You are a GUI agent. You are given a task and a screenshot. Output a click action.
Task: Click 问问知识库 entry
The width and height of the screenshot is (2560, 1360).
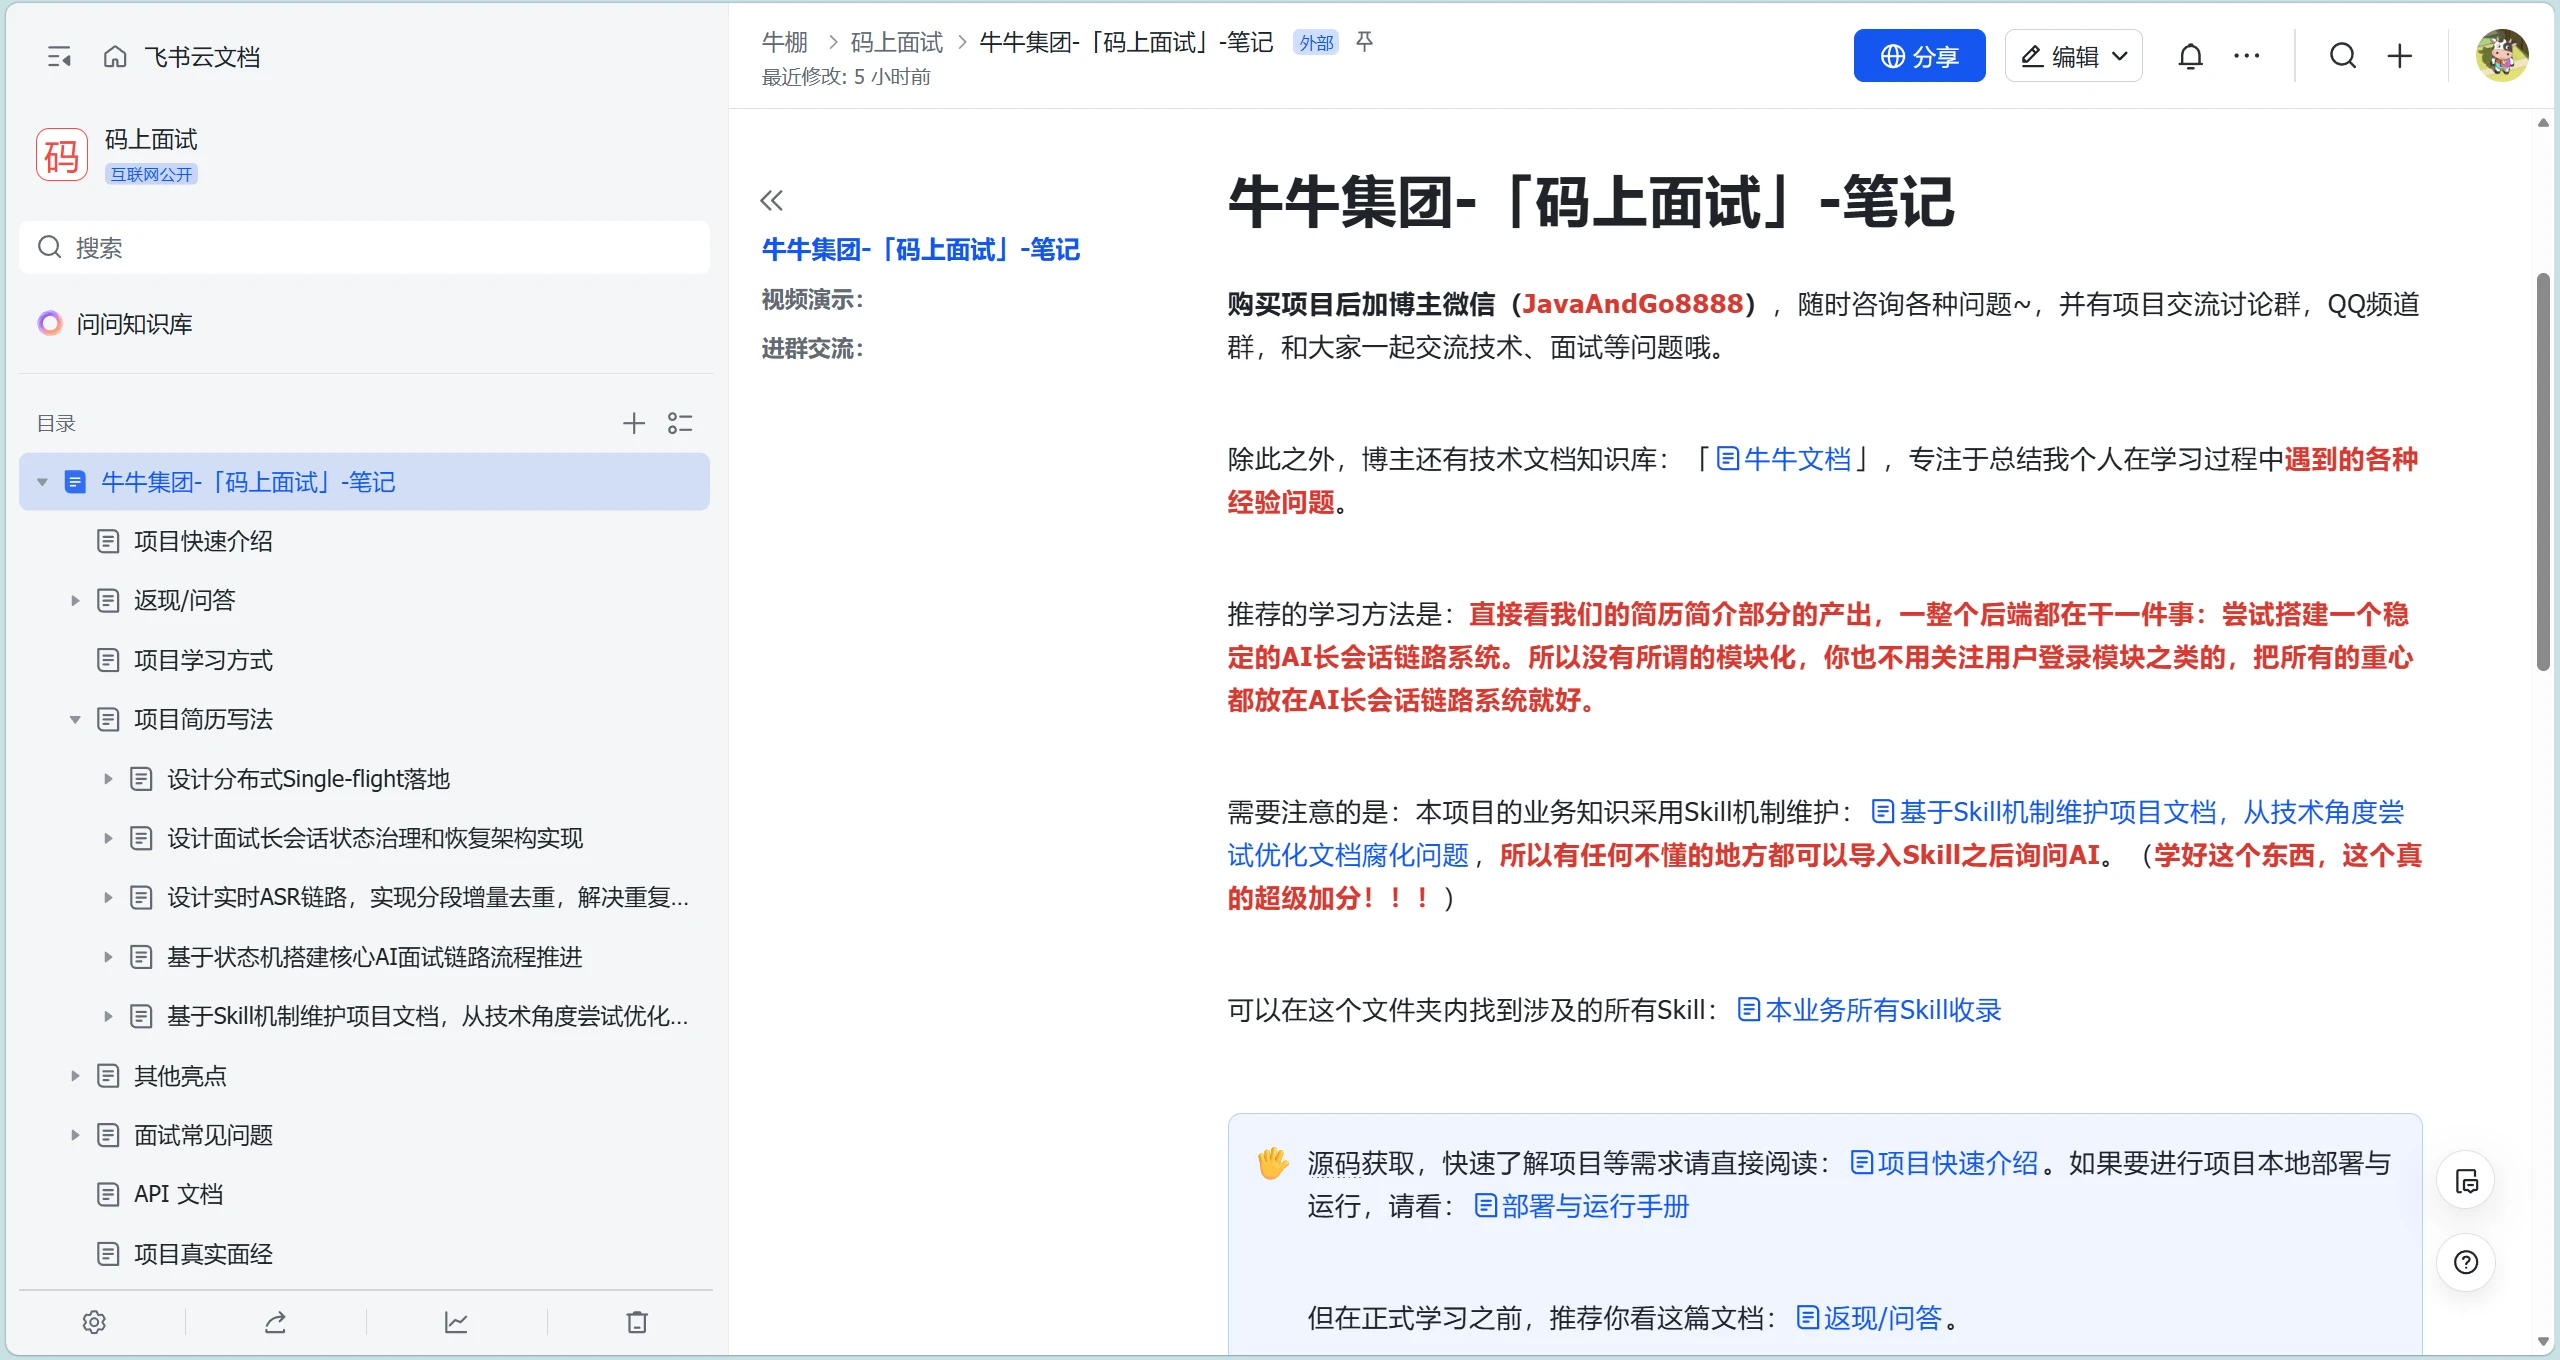pyautogui.click(x=134, y=324)
